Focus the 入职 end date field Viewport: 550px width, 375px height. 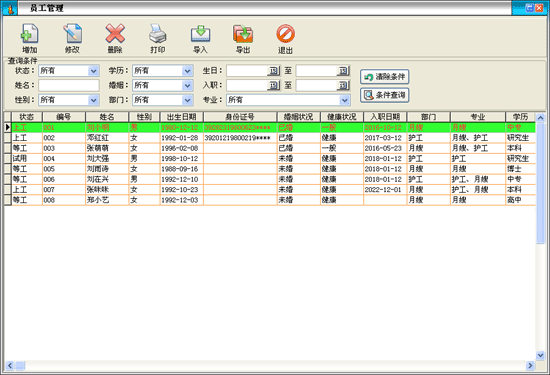coord(317,85)
